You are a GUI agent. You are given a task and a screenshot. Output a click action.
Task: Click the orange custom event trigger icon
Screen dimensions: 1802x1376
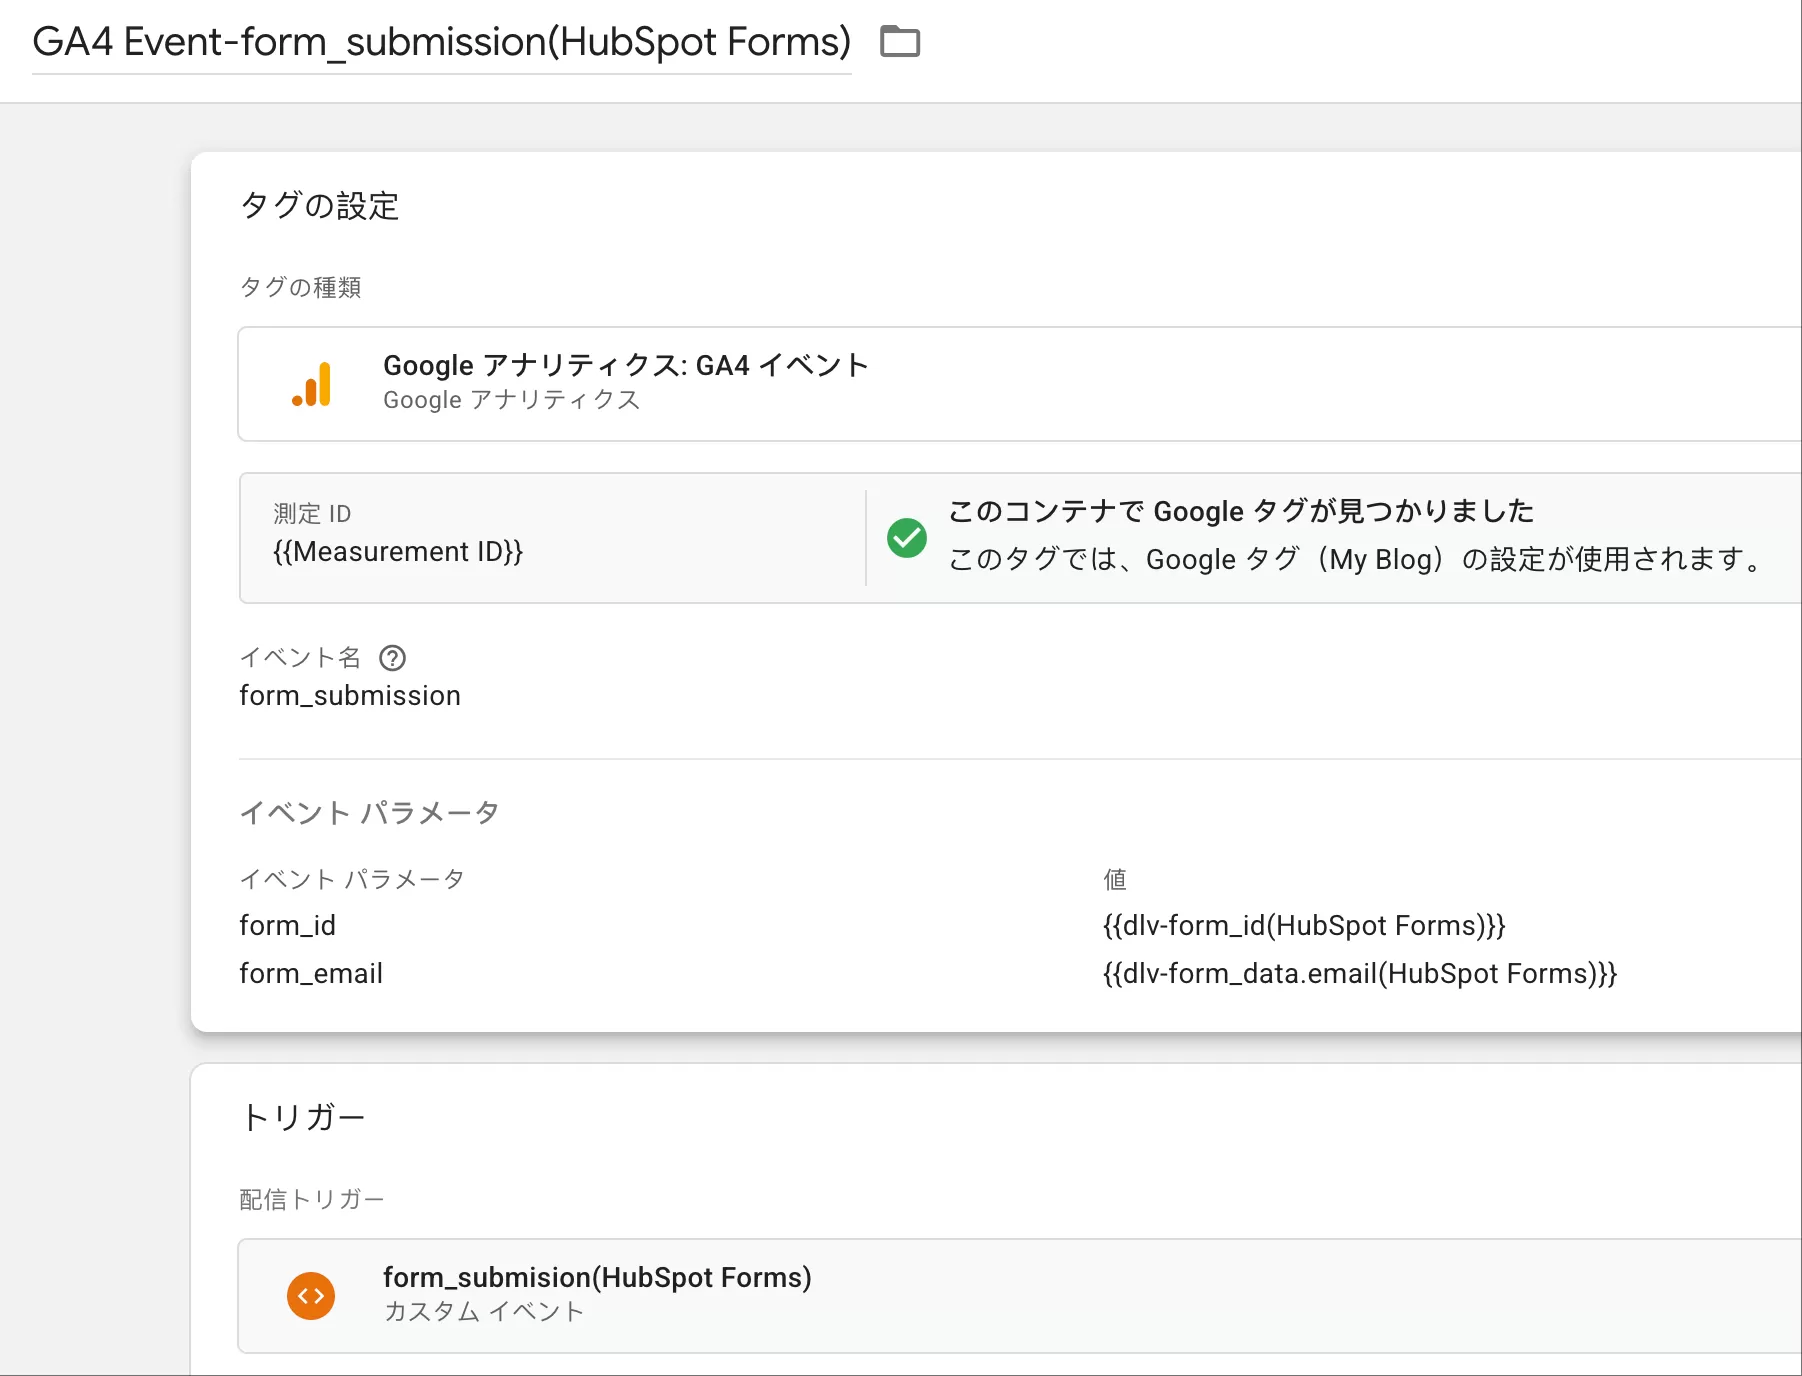pos(311,1296)
